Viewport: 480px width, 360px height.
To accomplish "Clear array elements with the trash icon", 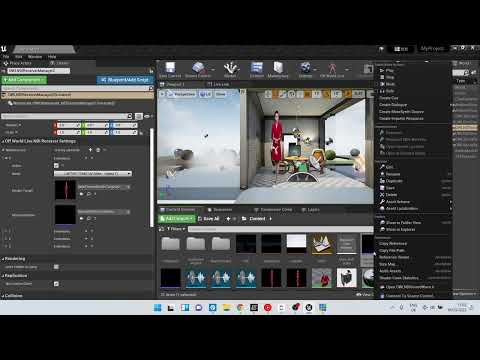I will click(x=98, y=150).
